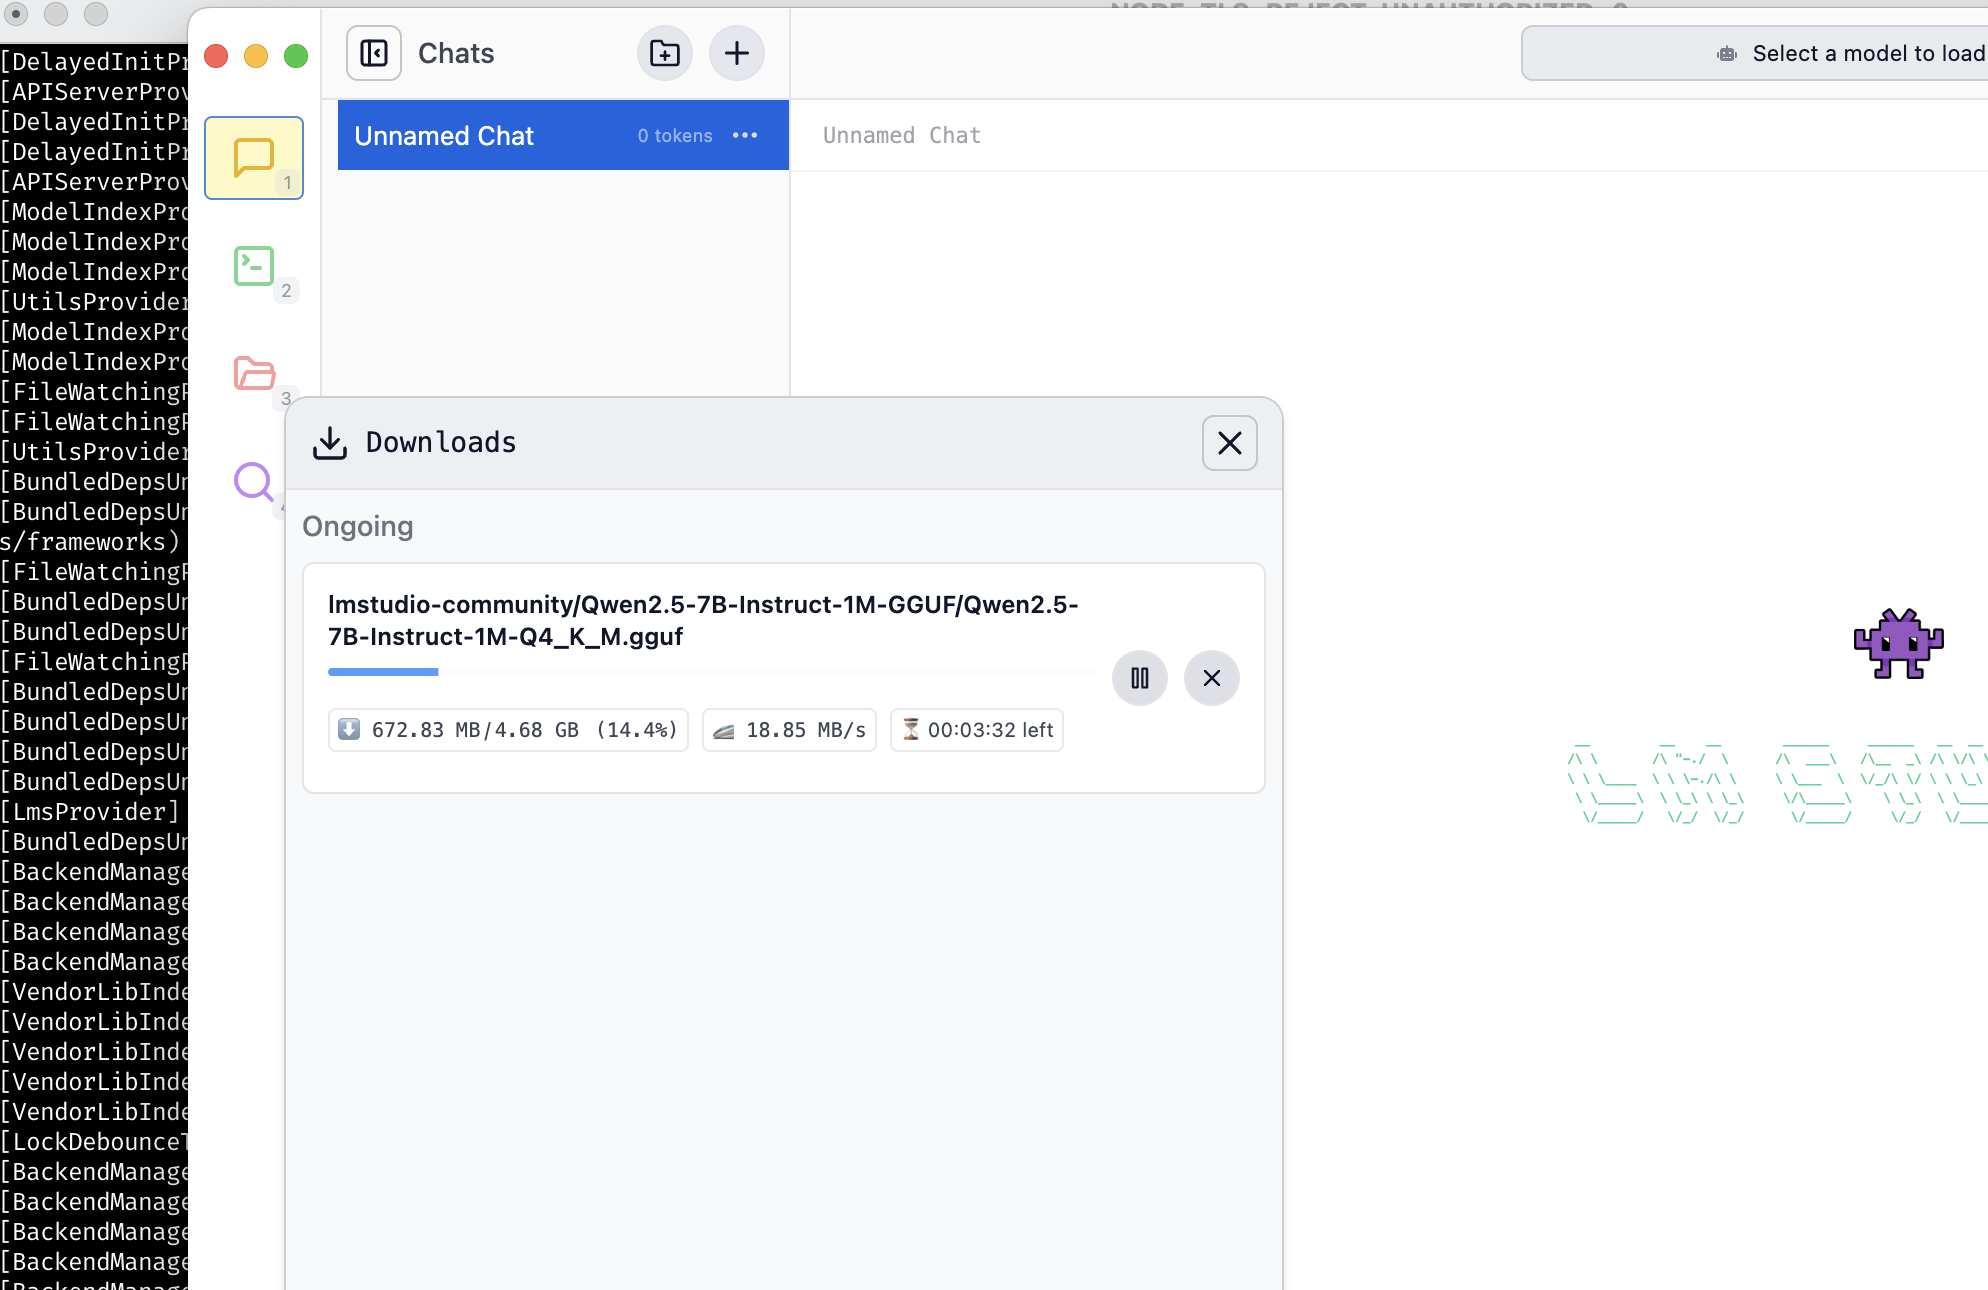
Task: Click the download progress bar
Action: pos(710,672)
